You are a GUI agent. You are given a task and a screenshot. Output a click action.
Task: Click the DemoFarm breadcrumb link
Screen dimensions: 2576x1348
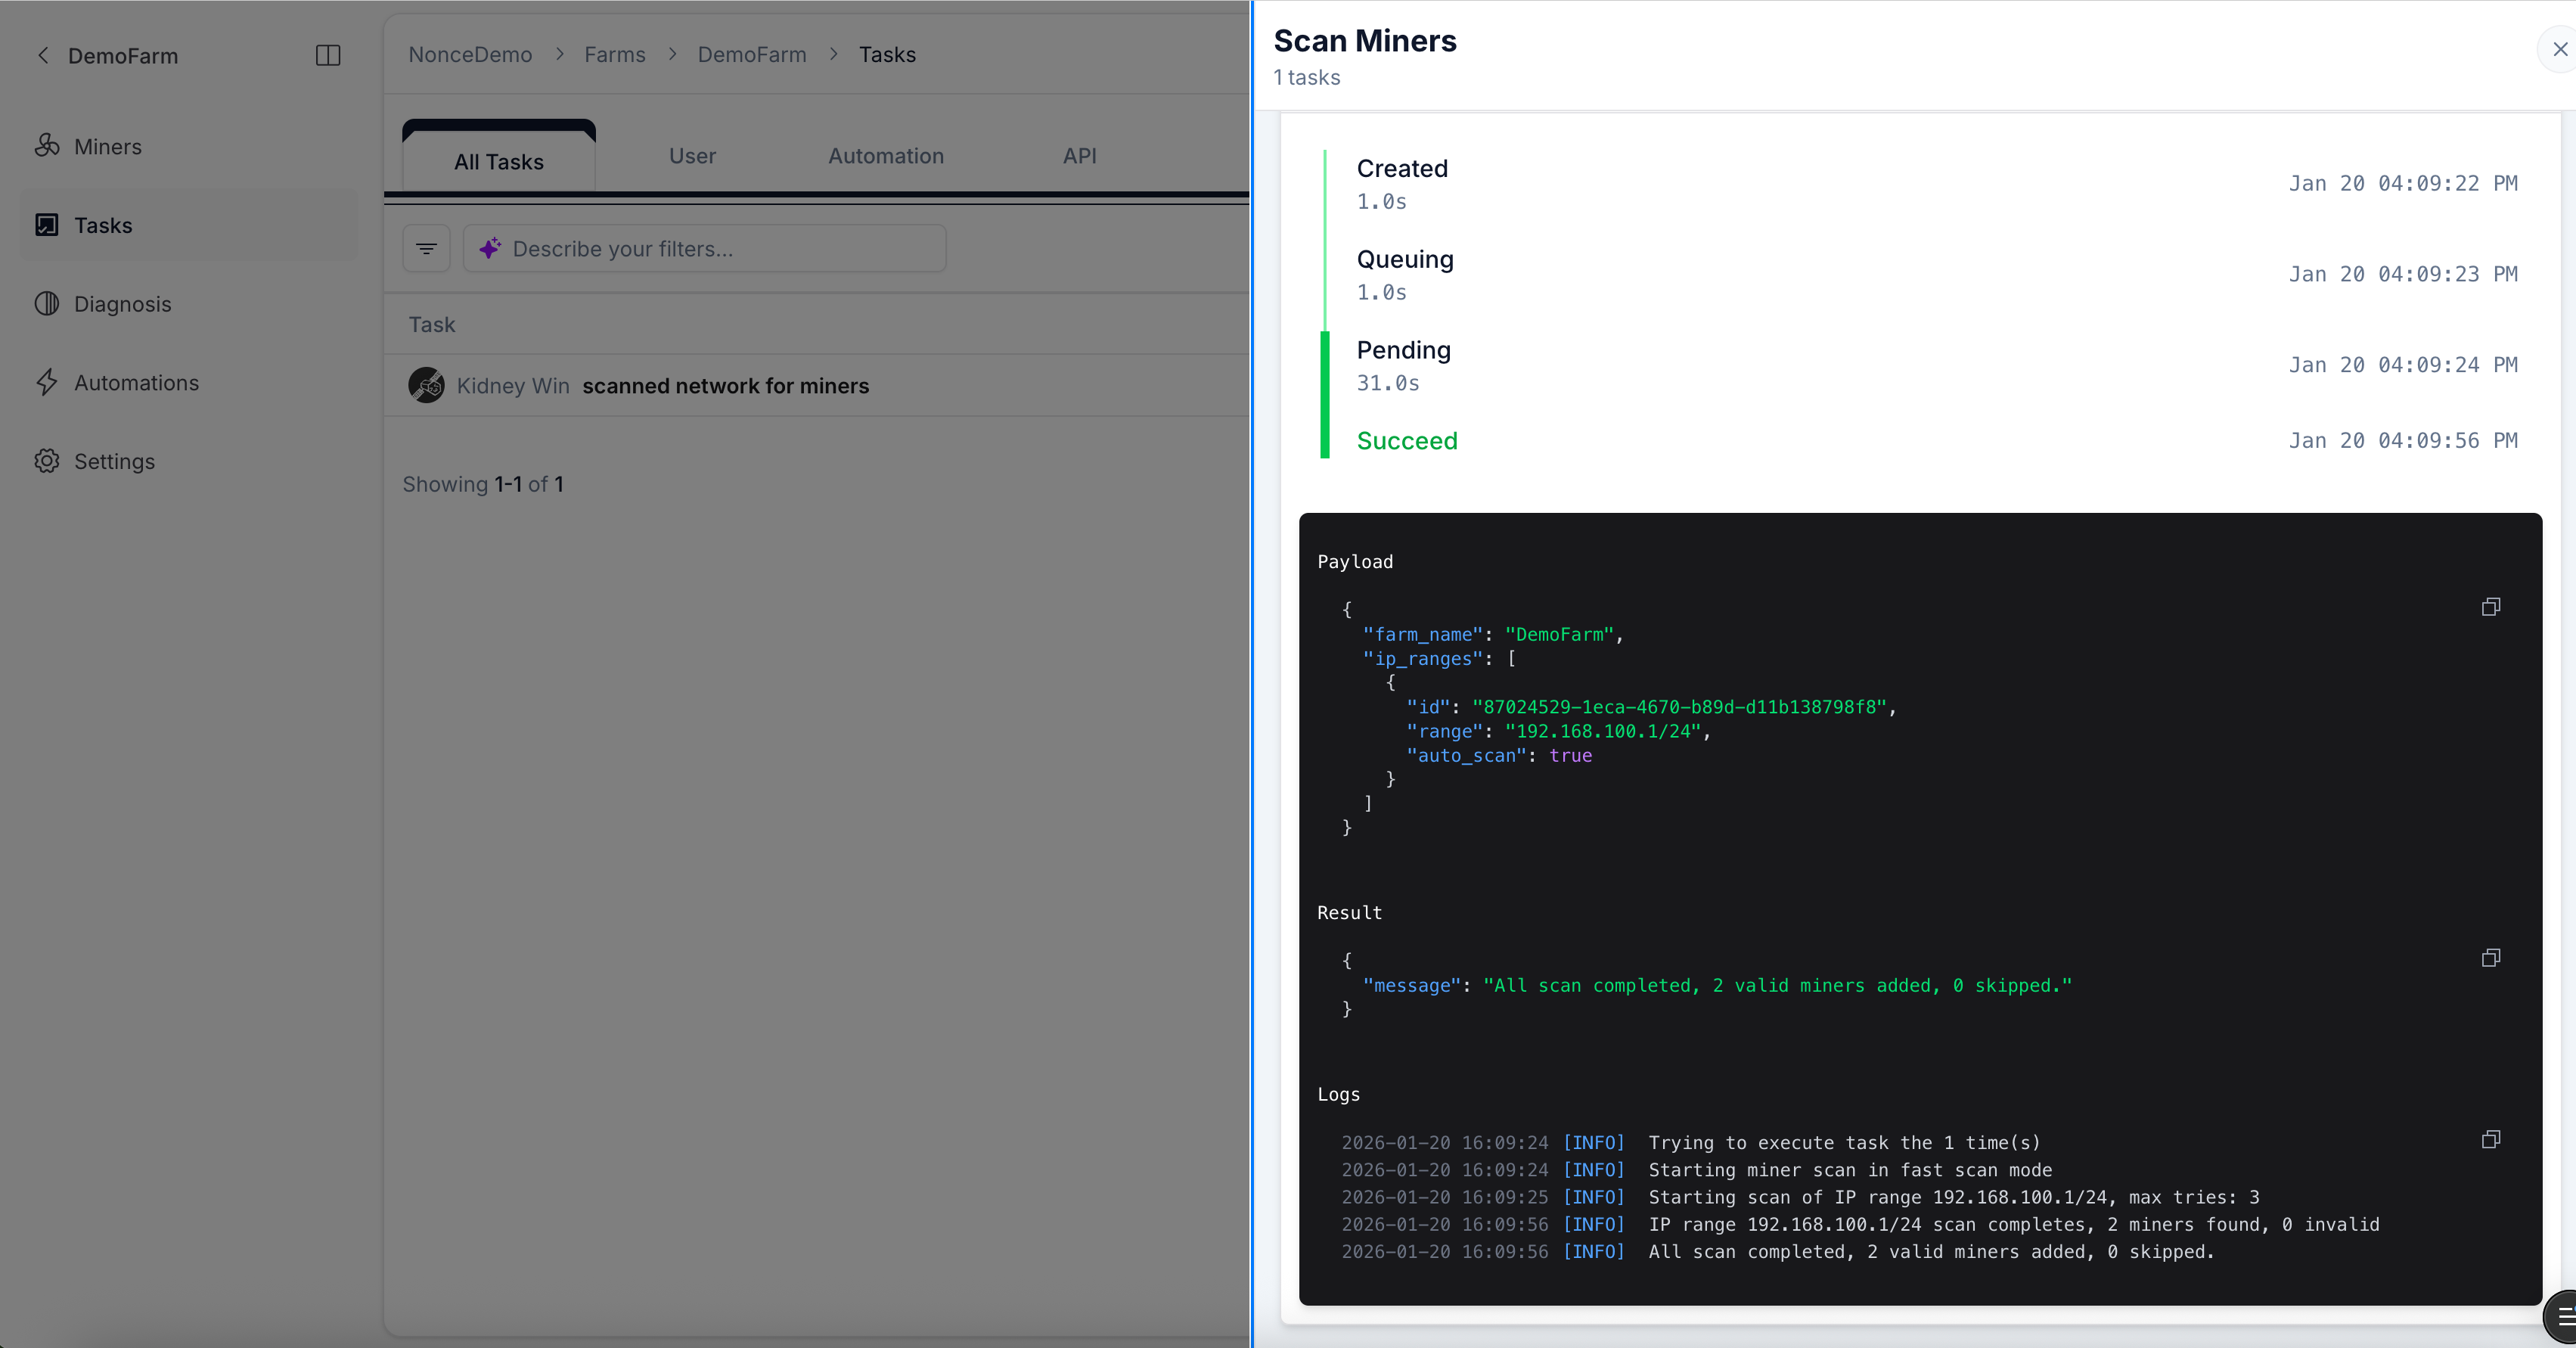(751, 55)
